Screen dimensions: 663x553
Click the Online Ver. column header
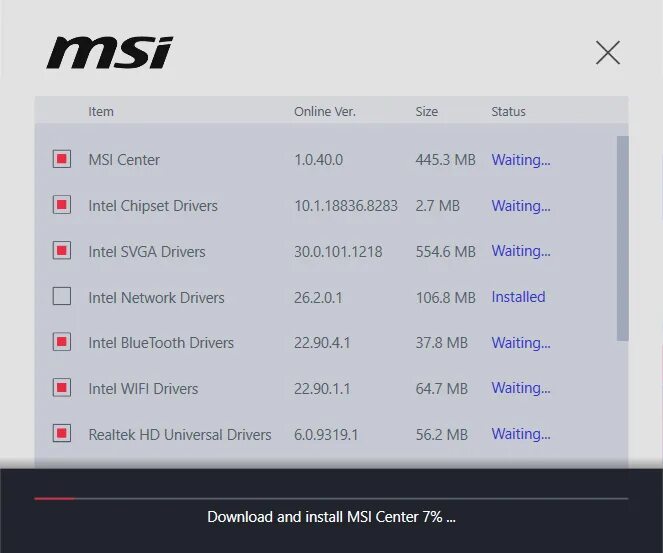point(325,112)
